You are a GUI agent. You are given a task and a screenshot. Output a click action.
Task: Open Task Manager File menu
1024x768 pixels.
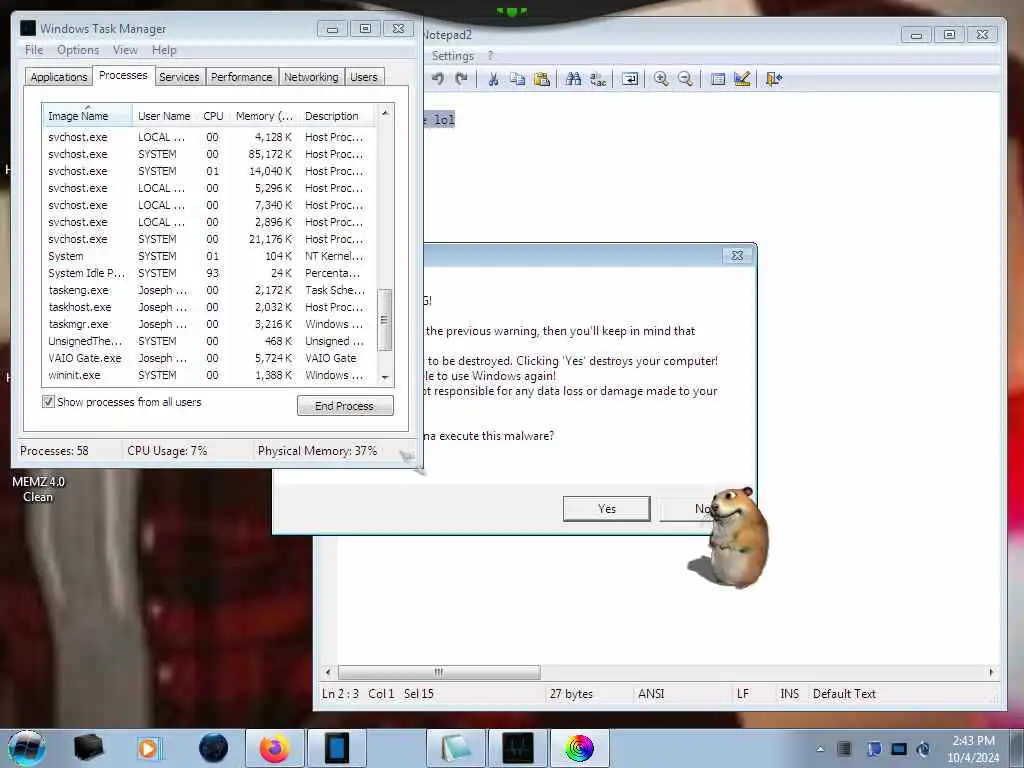34,50
